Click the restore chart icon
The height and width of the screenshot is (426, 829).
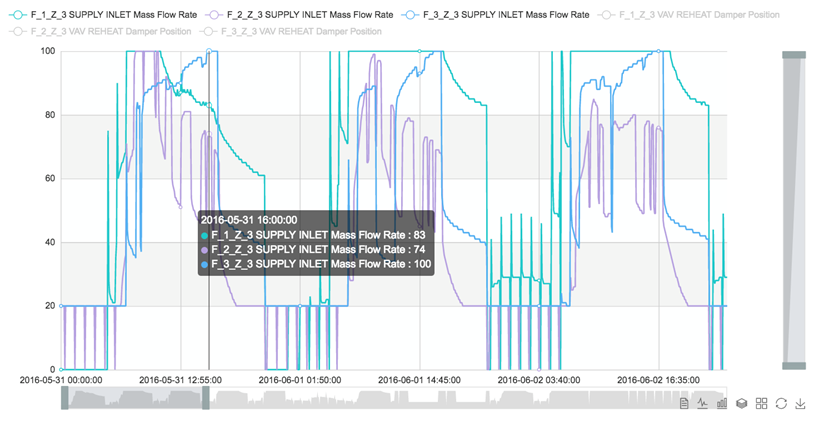tap(781, 403)
